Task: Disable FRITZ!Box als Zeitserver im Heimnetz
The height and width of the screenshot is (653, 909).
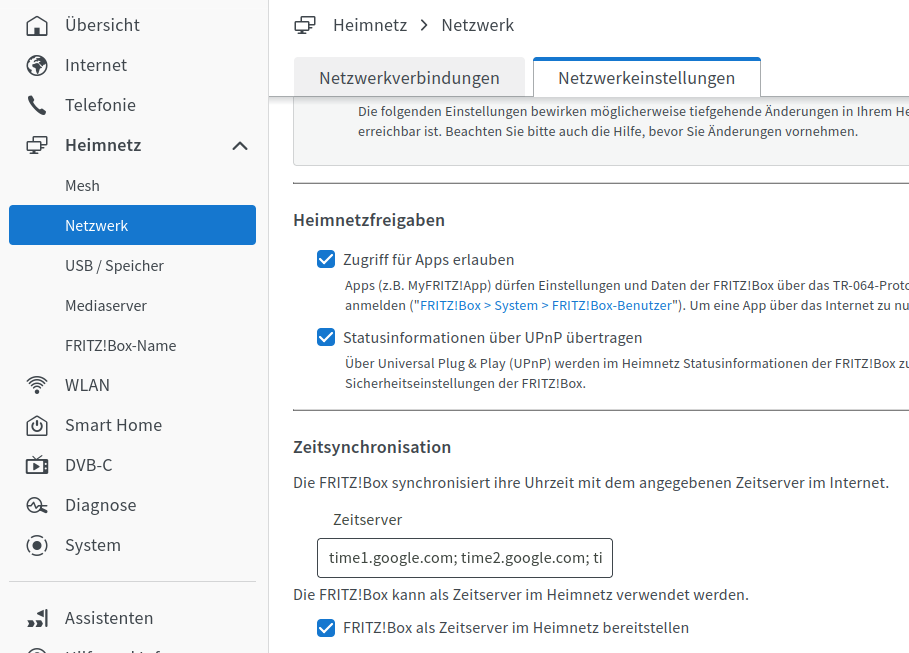Action: pos(326,627)
